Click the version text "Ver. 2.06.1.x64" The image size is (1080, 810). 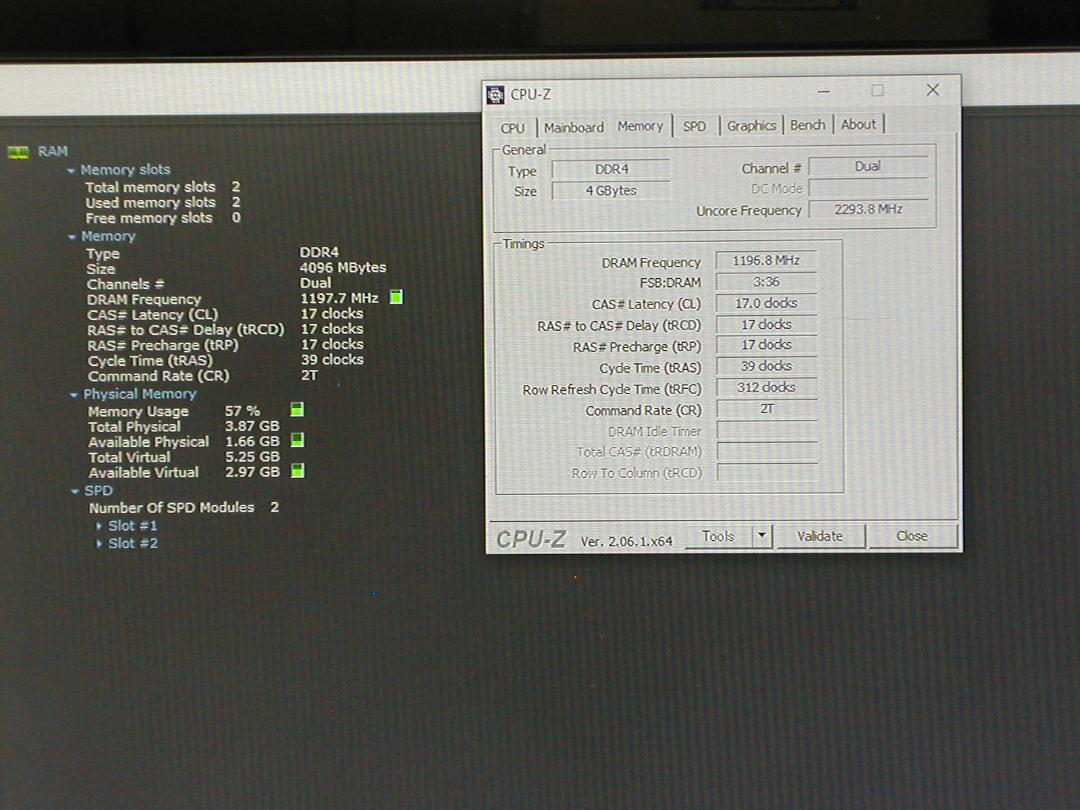click(626, 541)
